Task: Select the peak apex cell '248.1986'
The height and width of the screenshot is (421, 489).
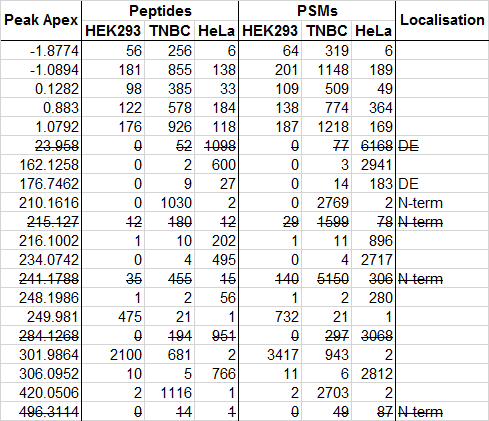Action: point(41,298)
